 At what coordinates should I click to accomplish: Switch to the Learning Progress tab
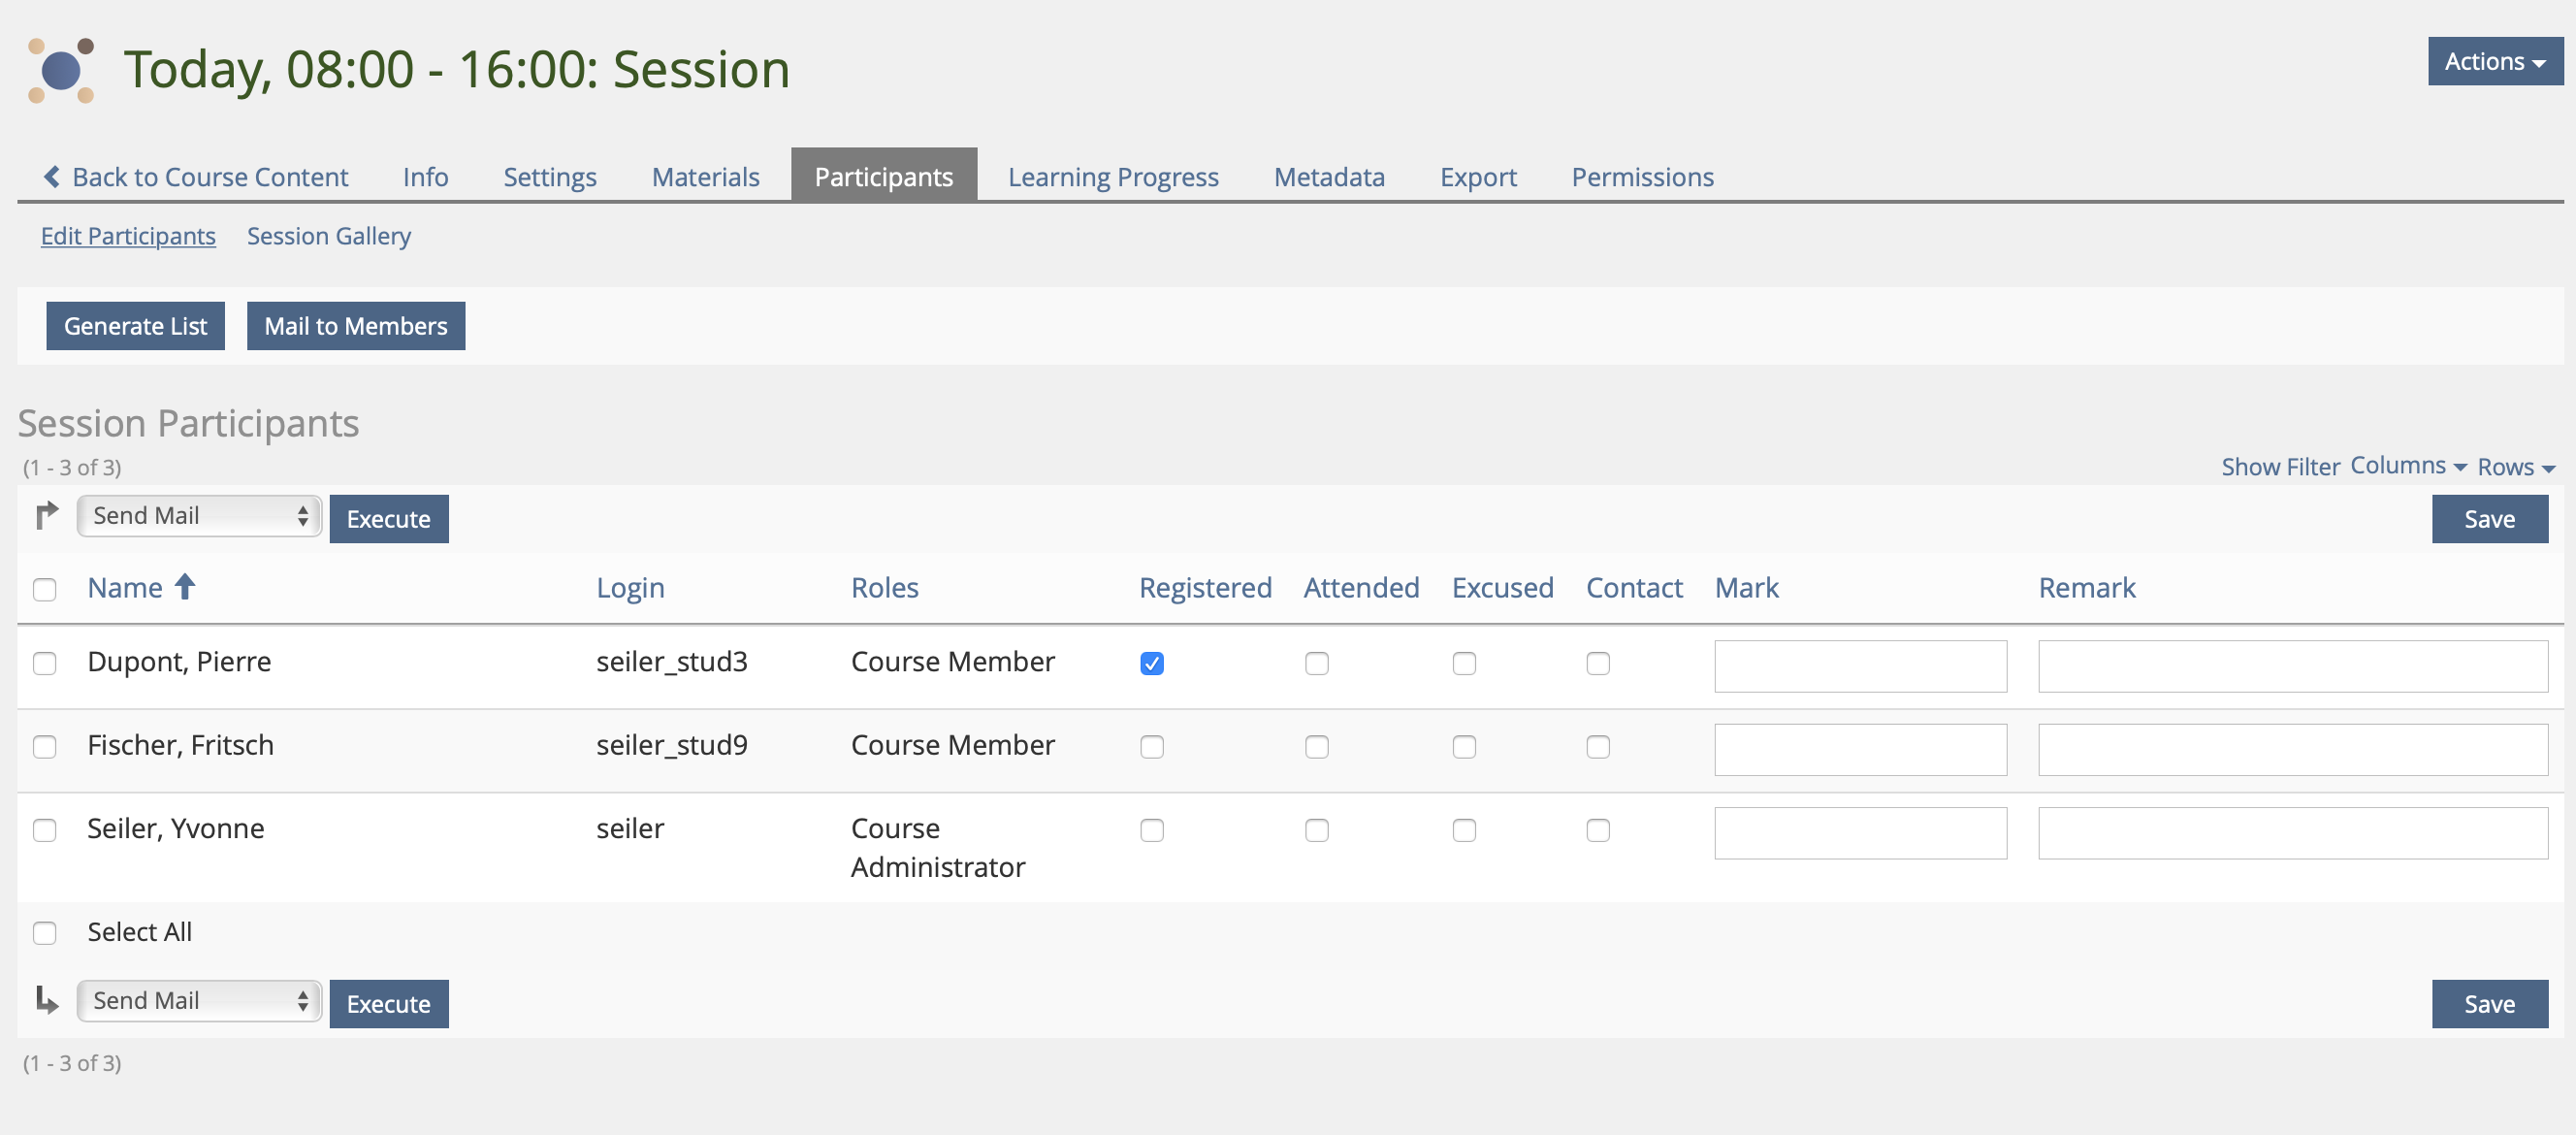coord(1112,177)
